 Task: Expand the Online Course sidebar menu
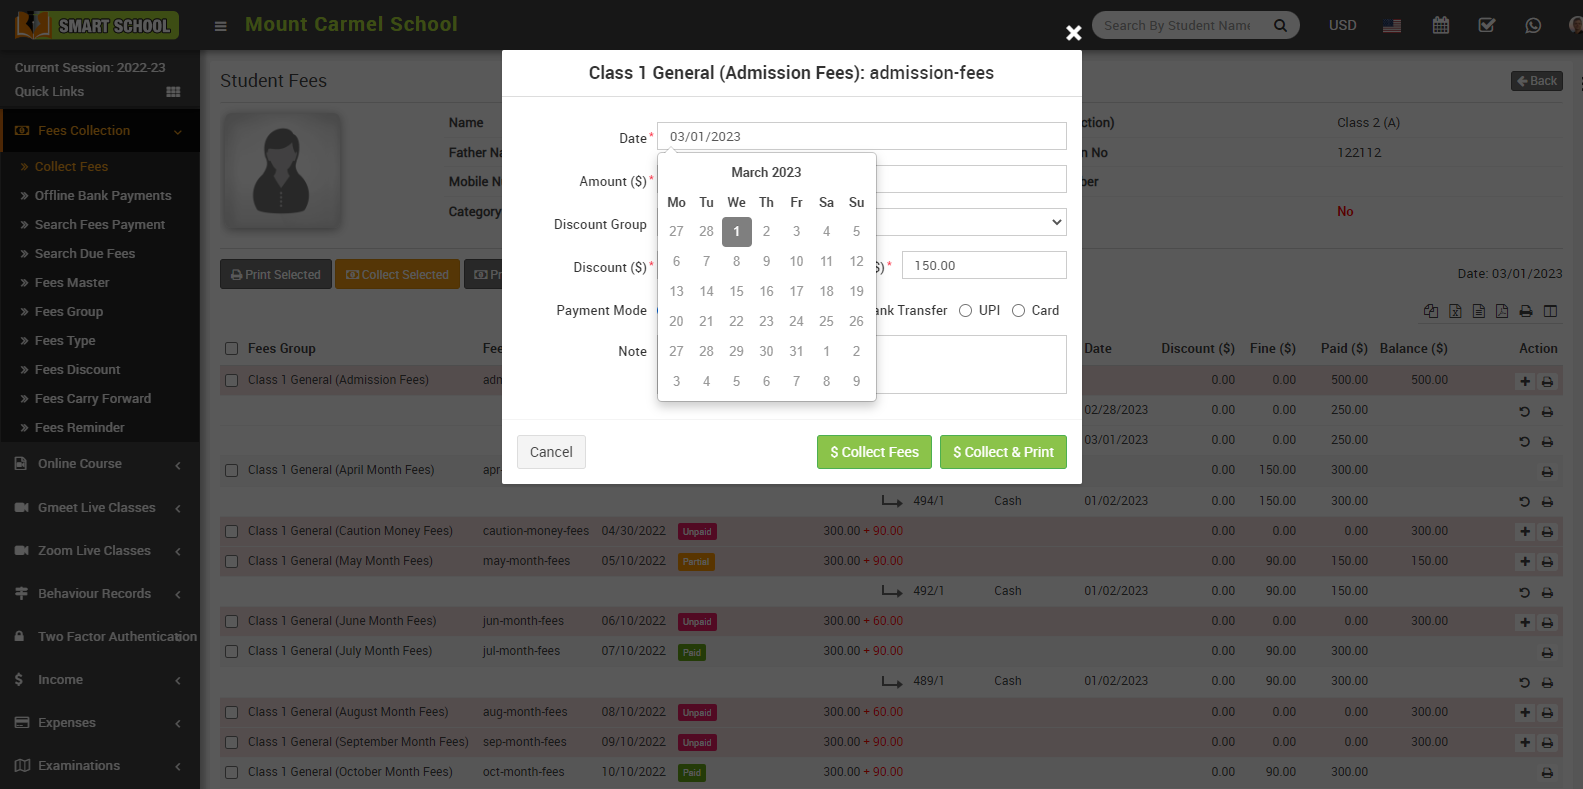tap(100, 464)
